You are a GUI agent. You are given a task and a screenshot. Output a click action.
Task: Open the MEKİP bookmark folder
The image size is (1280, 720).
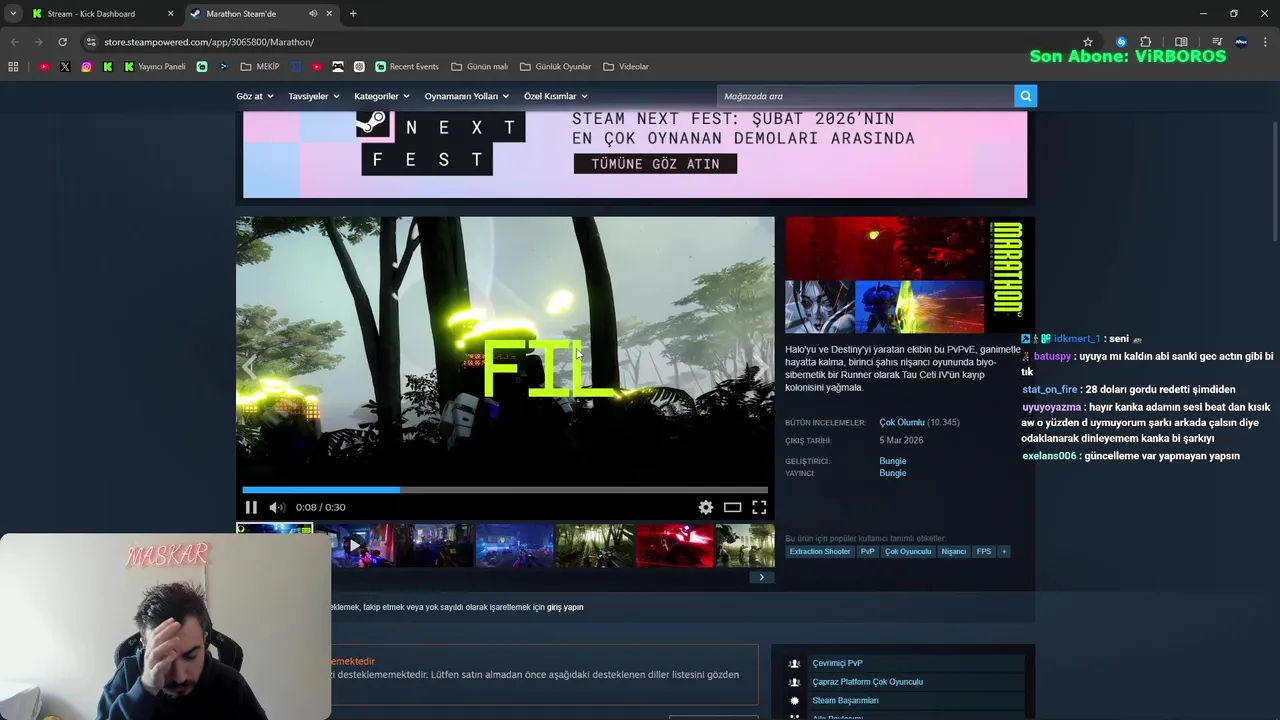[x=260, y=67]
